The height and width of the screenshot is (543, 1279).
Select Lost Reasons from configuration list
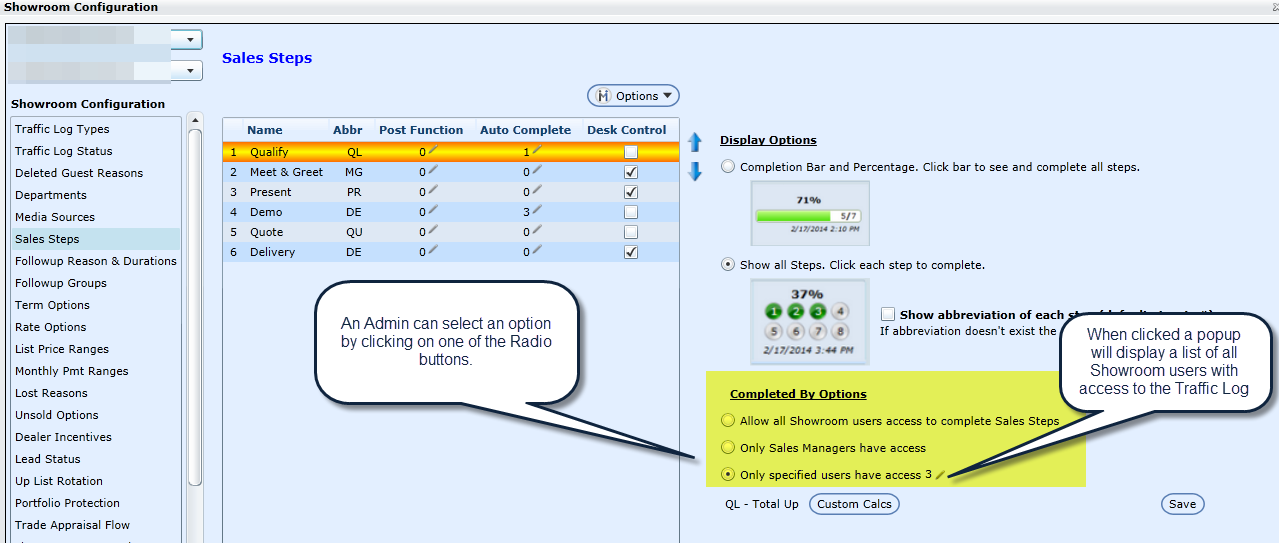[x=51, y=393]
